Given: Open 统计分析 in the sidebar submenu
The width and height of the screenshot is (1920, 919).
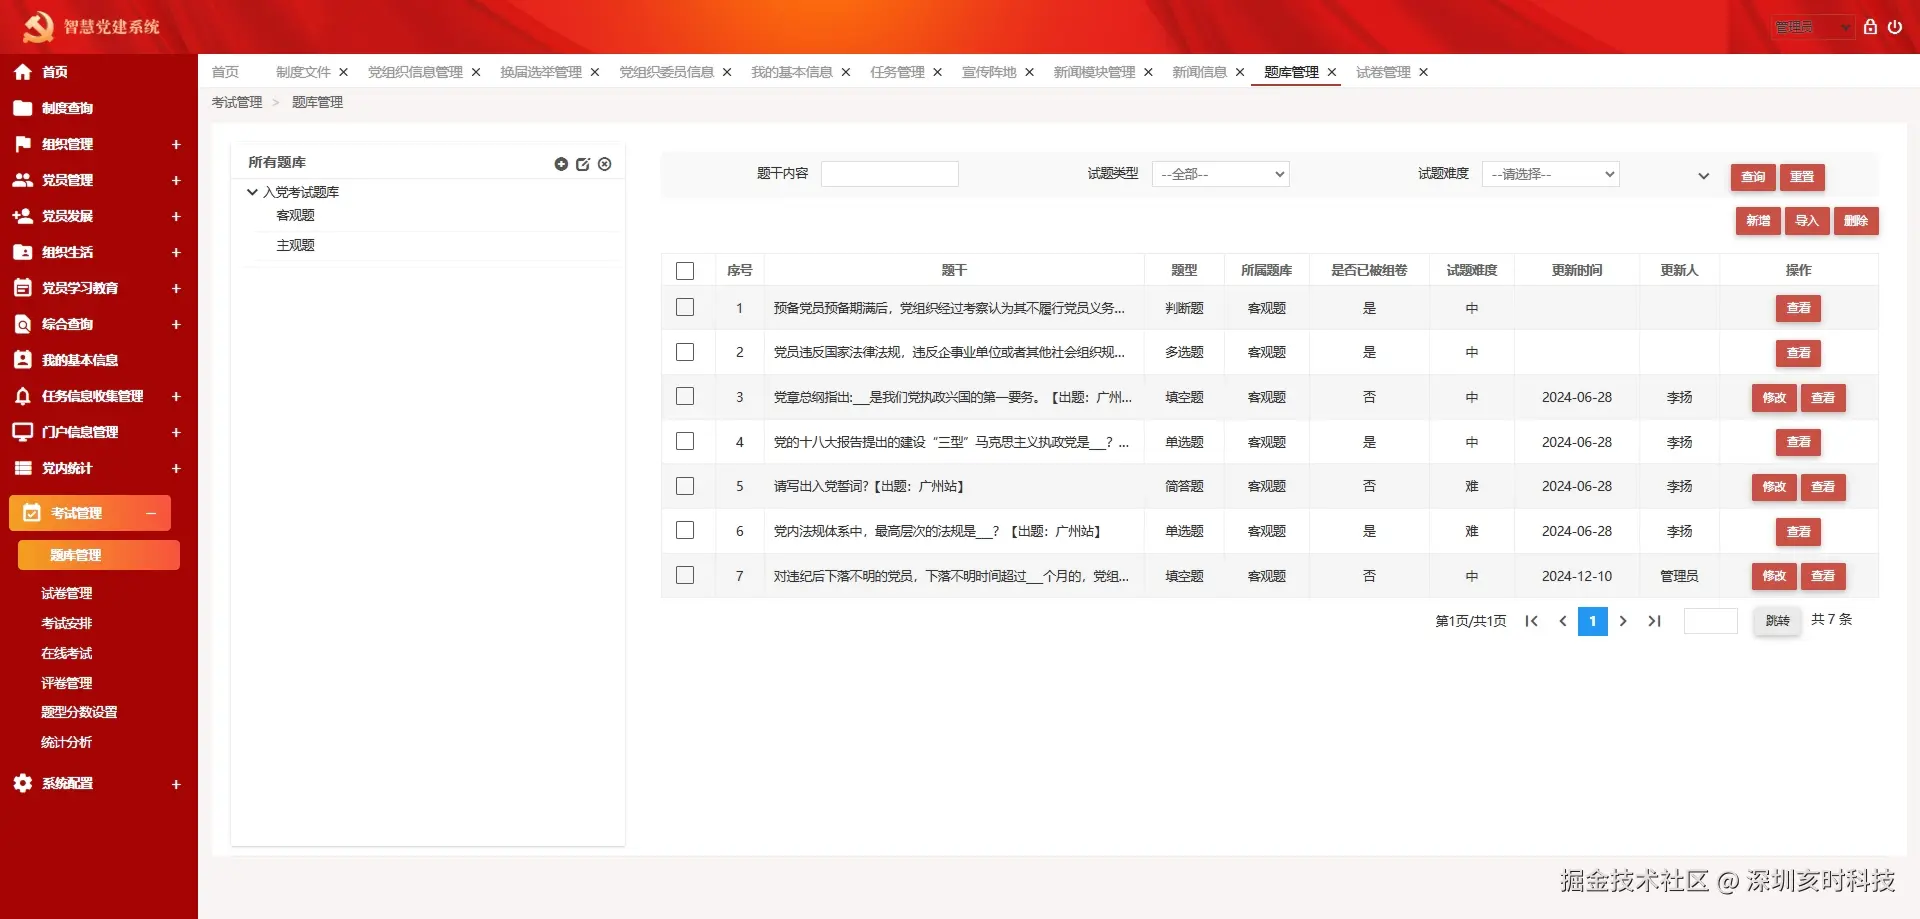Looking at the screenshot, I should (67, 742).
